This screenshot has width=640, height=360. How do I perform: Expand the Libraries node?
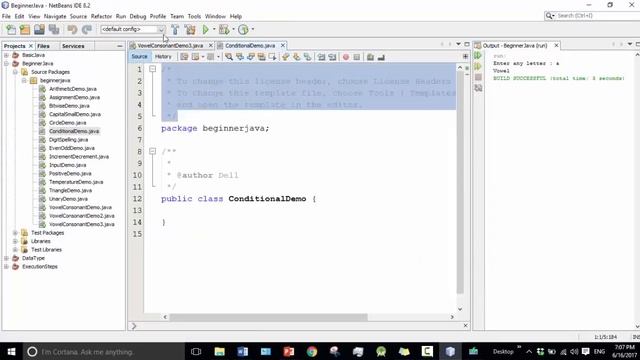(x=15, y=242)
